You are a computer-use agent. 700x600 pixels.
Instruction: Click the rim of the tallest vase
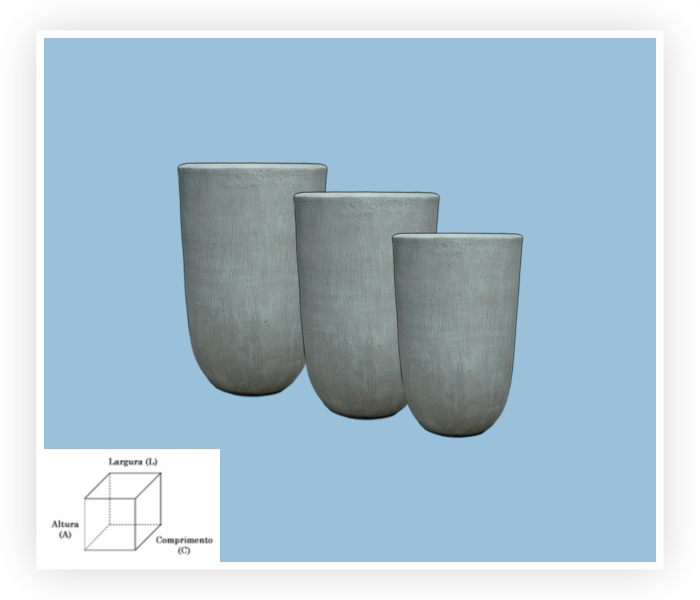(x=252, y=166)
